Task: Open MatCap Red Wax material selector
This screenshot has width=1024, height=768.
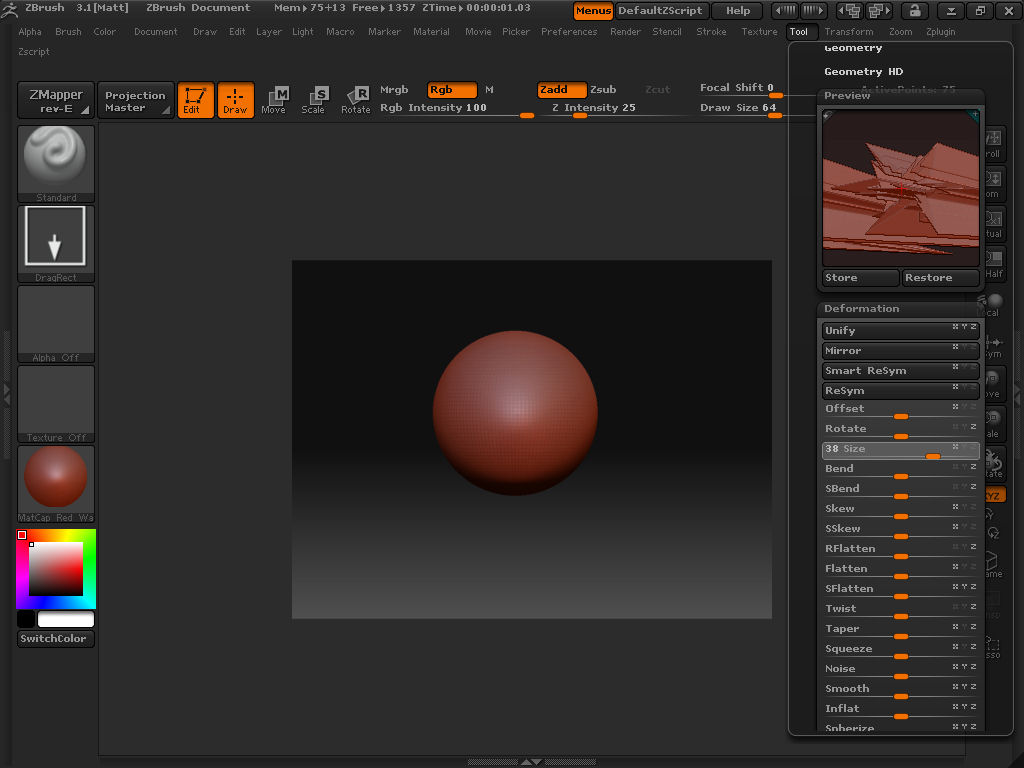Action: (x=56, y=484)
